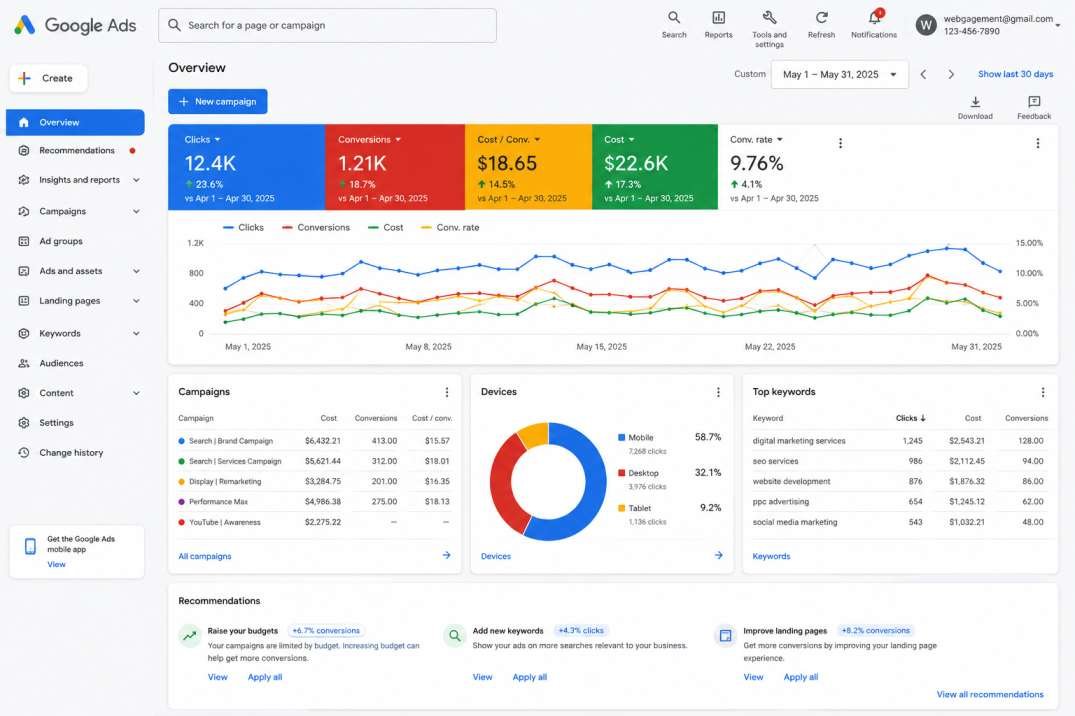Click the New campaign button
The height and width of the screenshot is (716, 1075).
[217, 102]
